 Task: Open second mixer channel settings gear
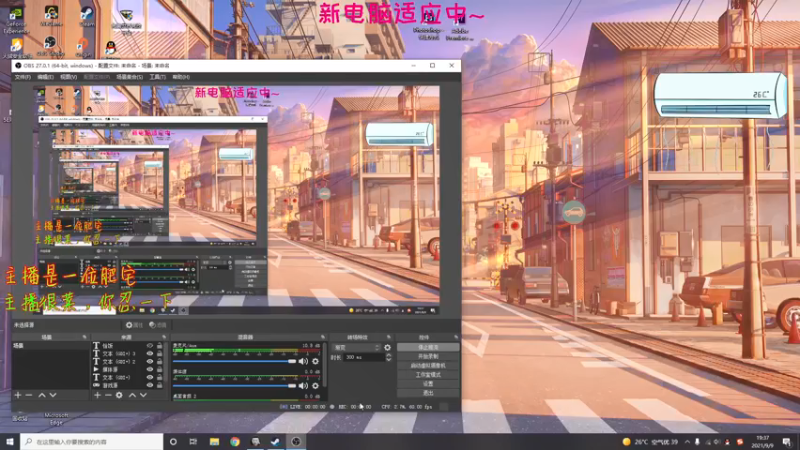point(315,386)
